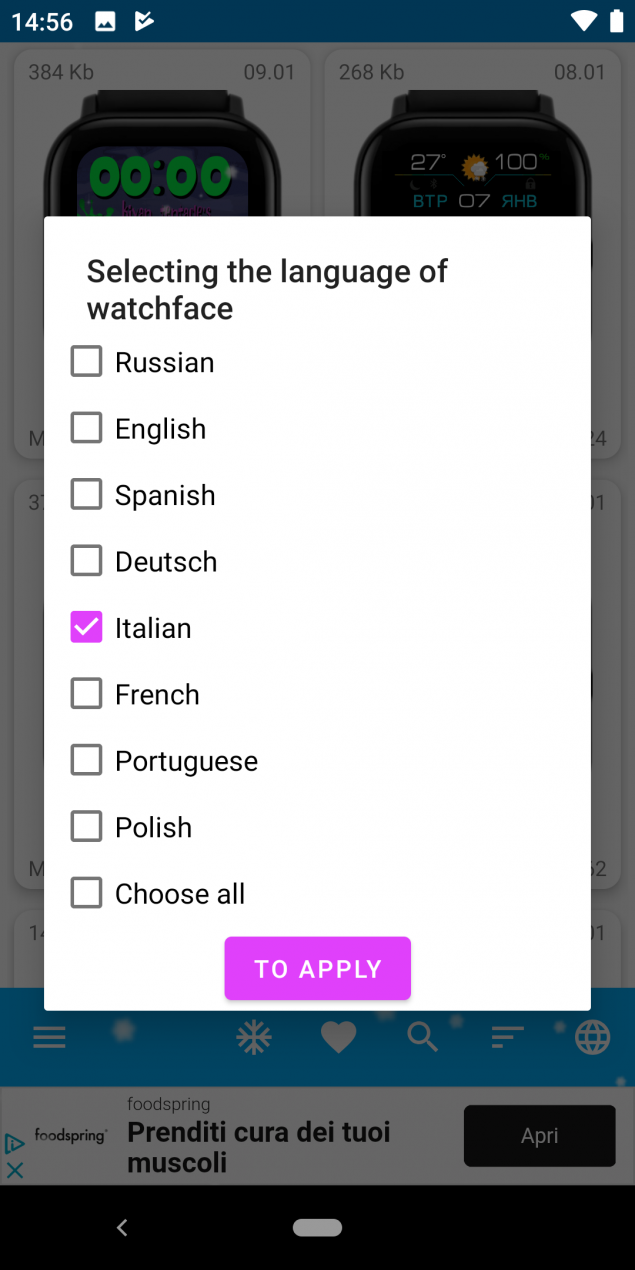Select the Polish checkbox
This screenshot has height=1270, width=635.
pos(86,826)
